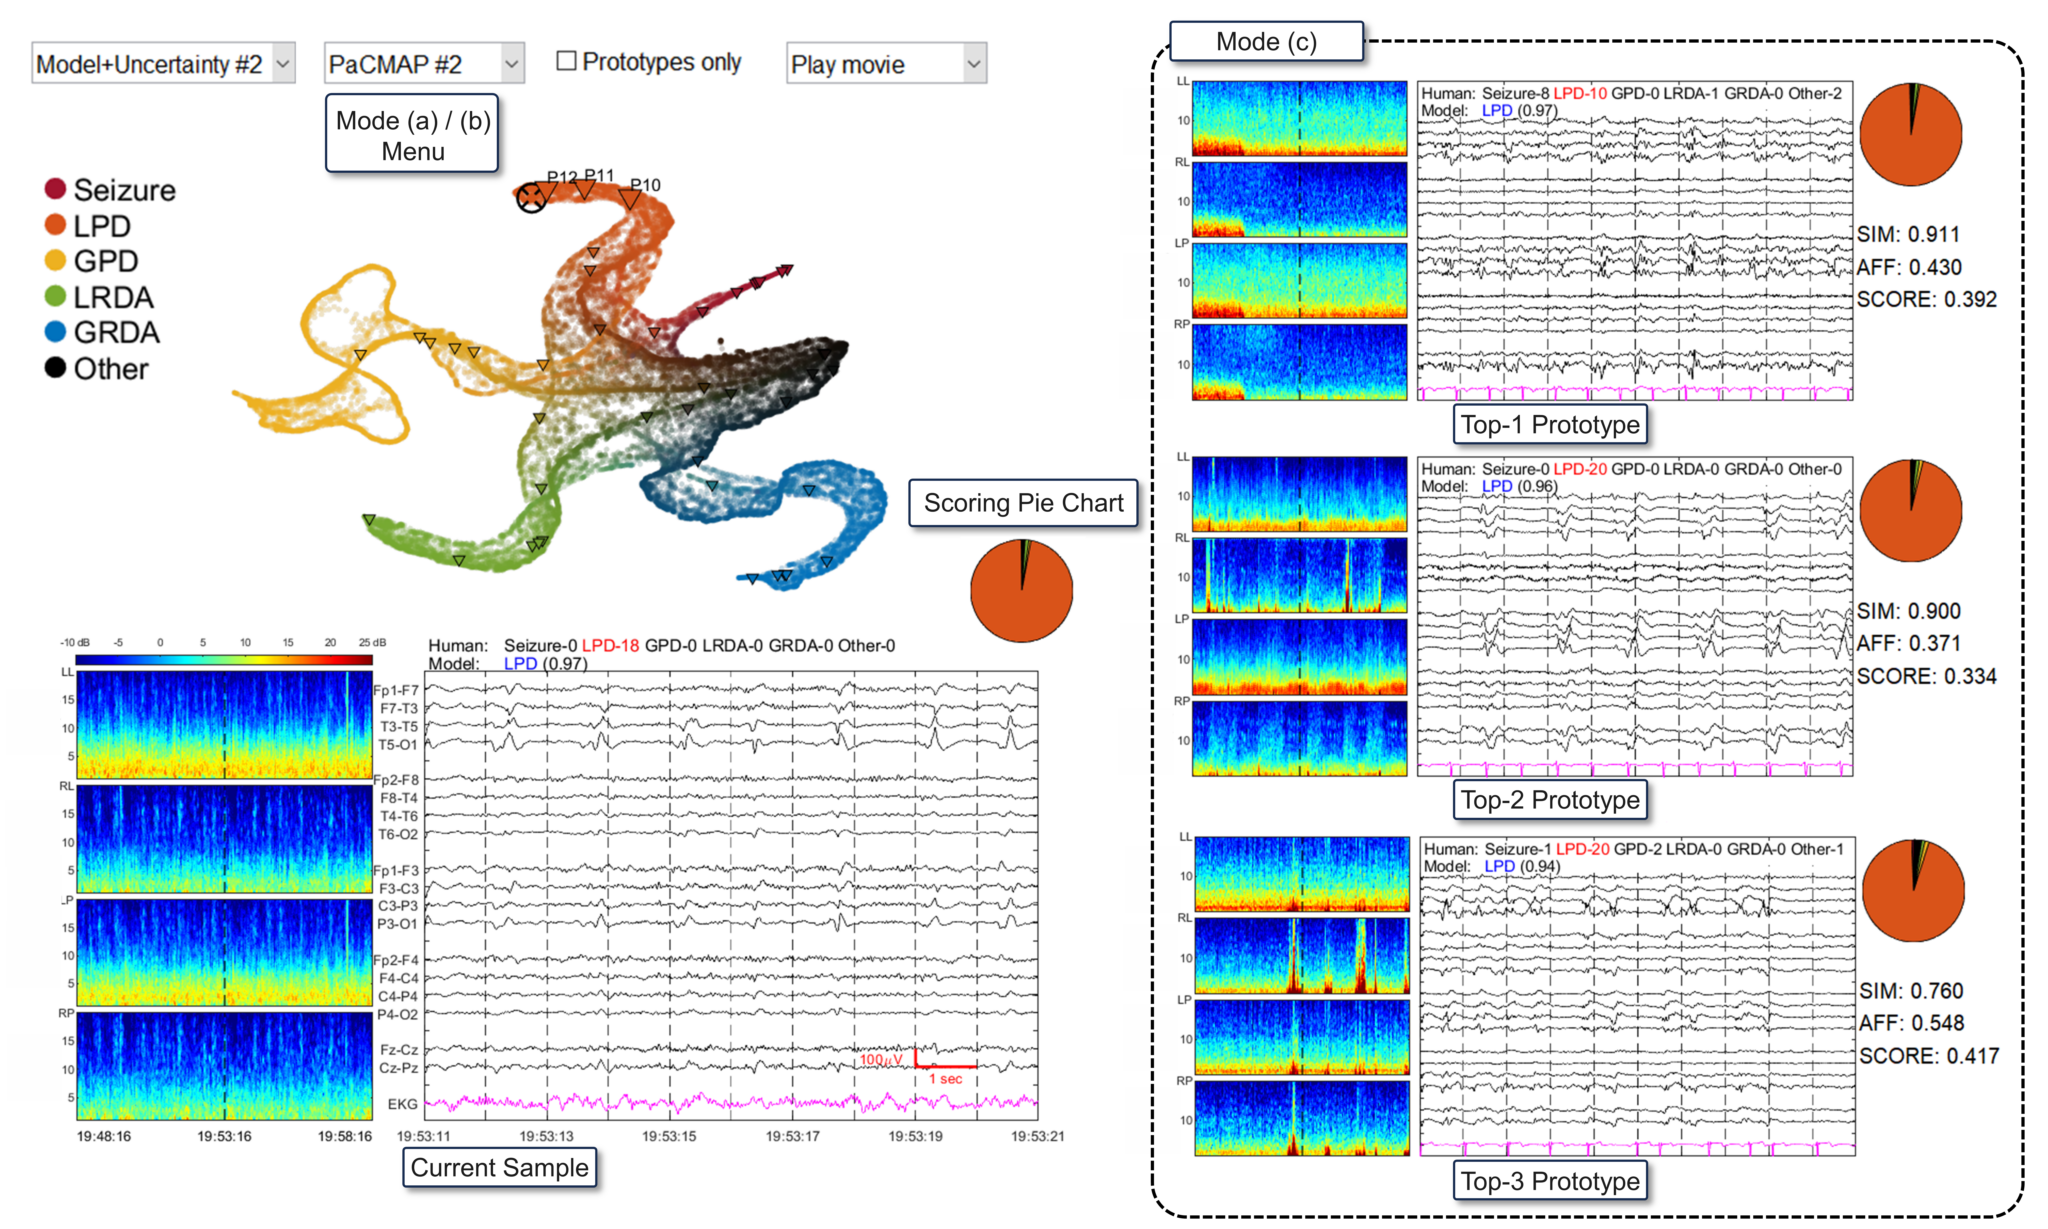Click the Scoring Pie Chart

(1021, 590)
